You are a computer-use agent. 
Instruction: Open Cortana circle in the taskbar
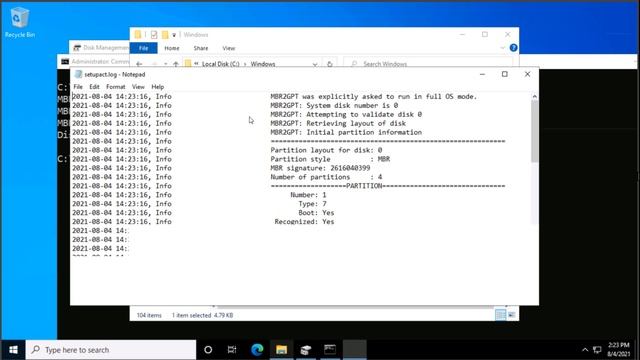(208, 350)
